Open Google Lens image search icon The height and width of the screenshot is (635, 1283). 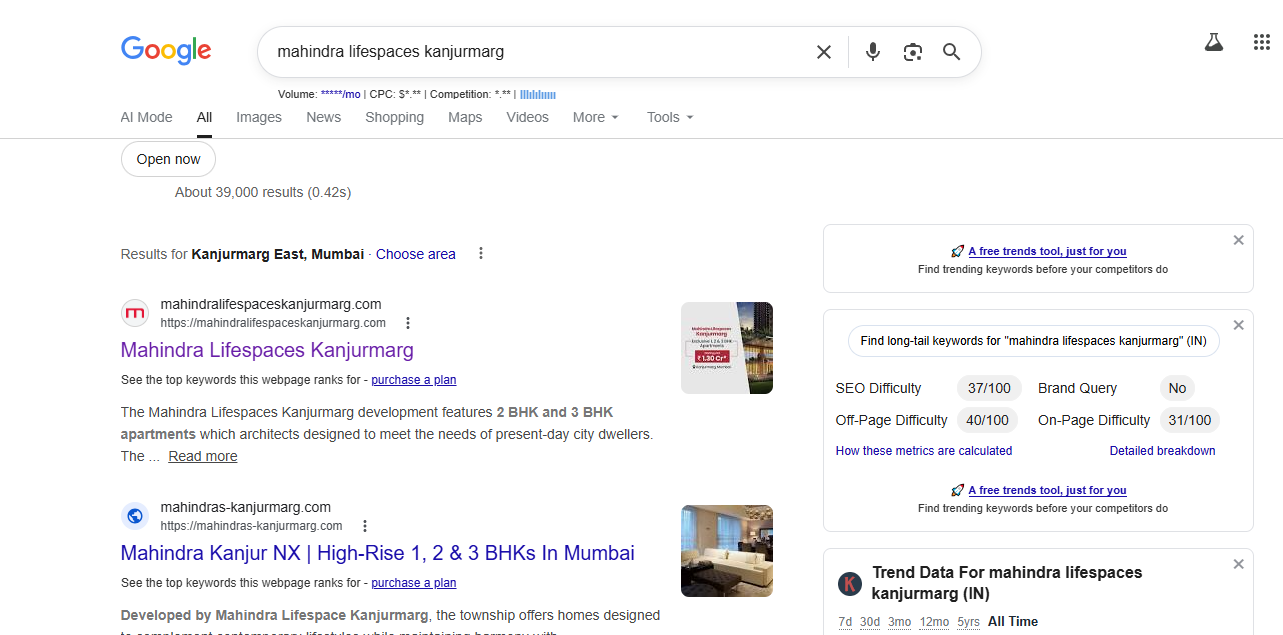pyautogui.click(x=912, y=52)
